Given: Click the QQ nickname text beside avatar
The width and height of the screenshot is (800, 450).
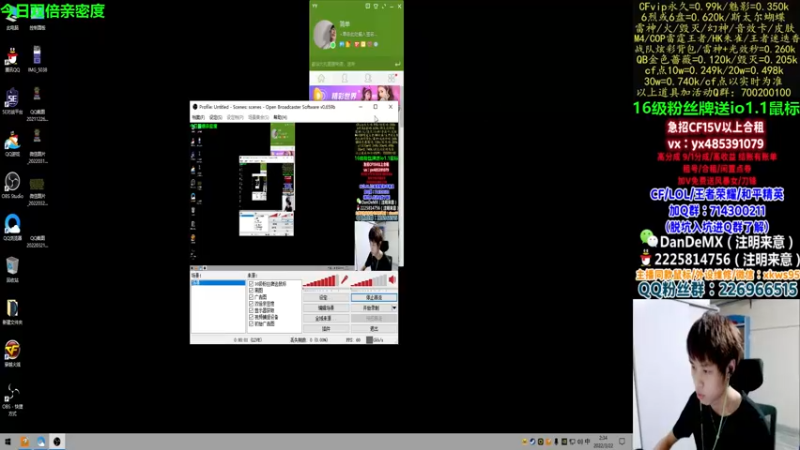Looking at the screenshot, I should (344, 24).
